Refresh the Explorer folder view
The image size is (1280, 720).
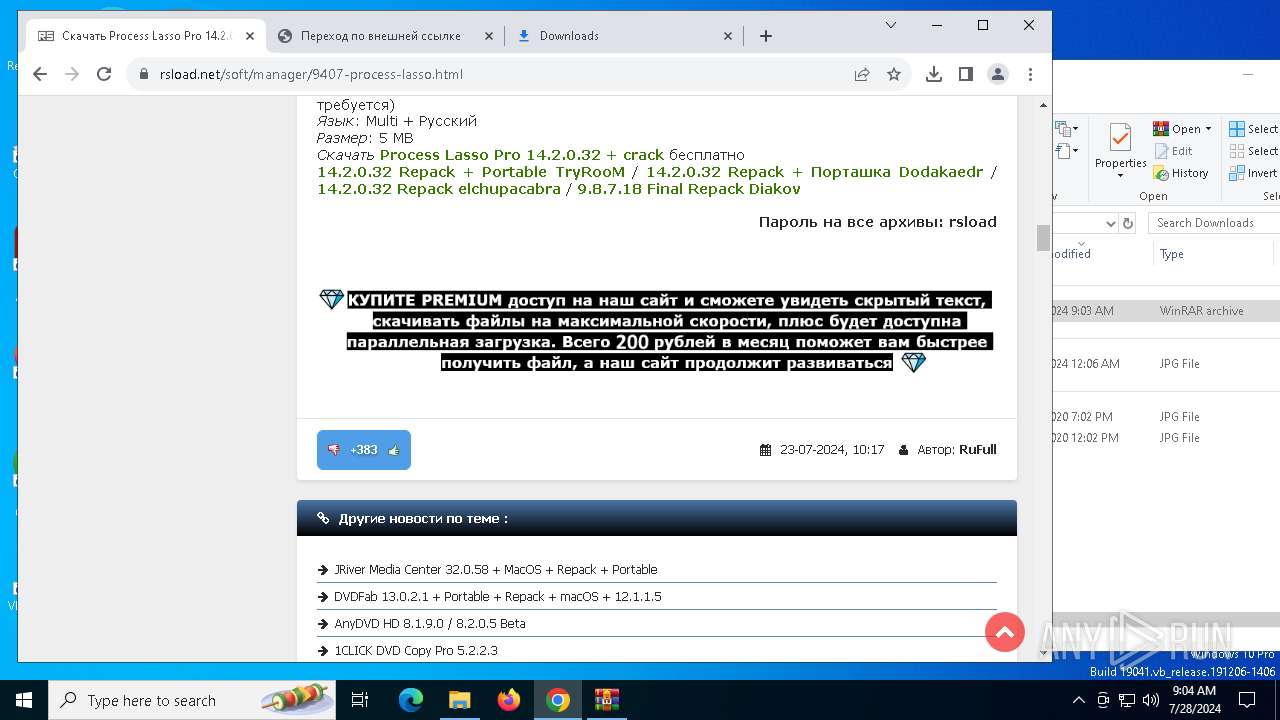tap(1128, 223)
